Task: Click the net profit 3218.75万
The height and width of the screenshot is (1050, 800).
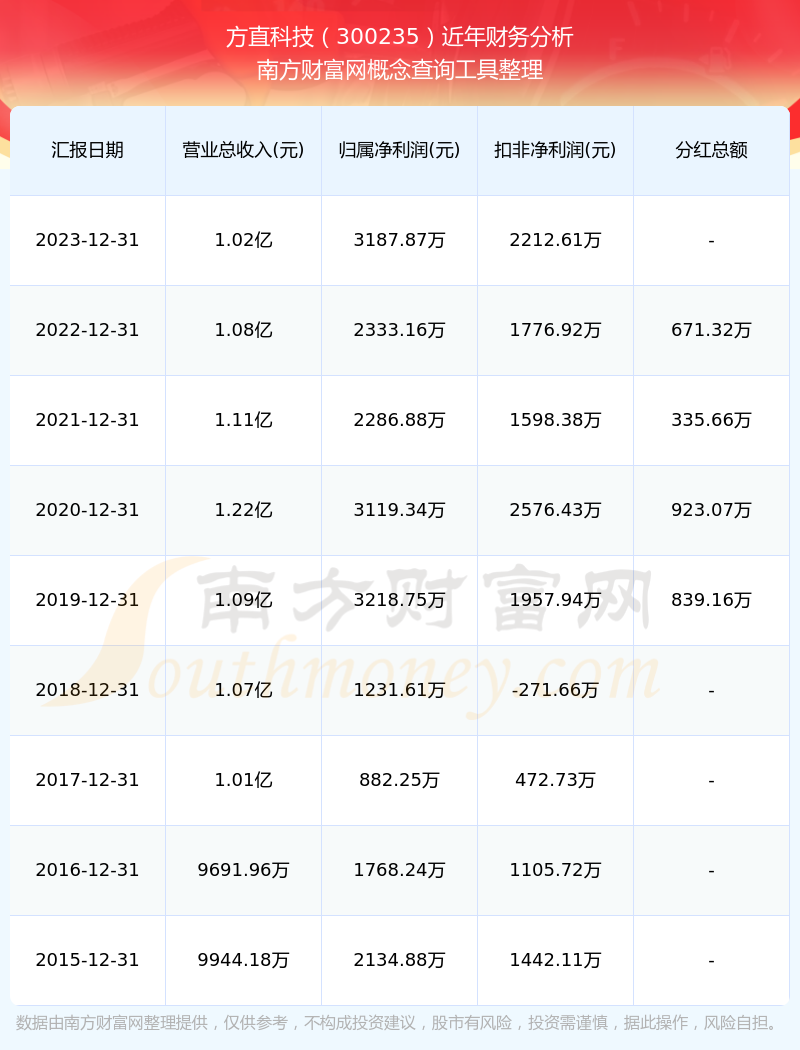Action: 400,600
